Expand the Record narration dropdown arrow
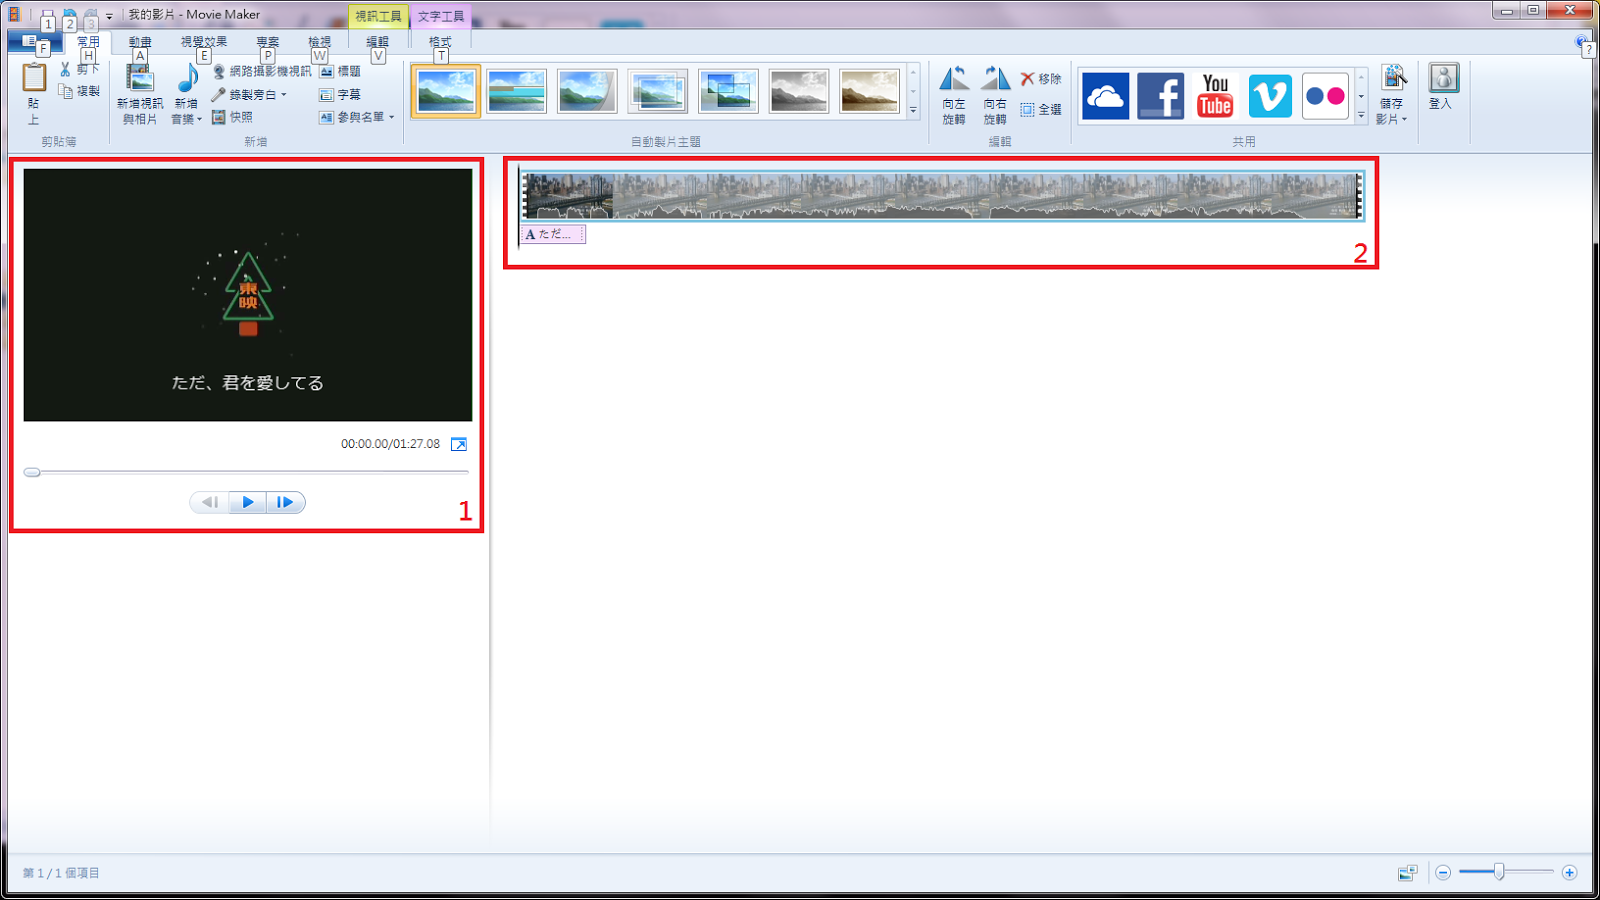This screenshot has width=1600, height=900. tap(284, 95)
